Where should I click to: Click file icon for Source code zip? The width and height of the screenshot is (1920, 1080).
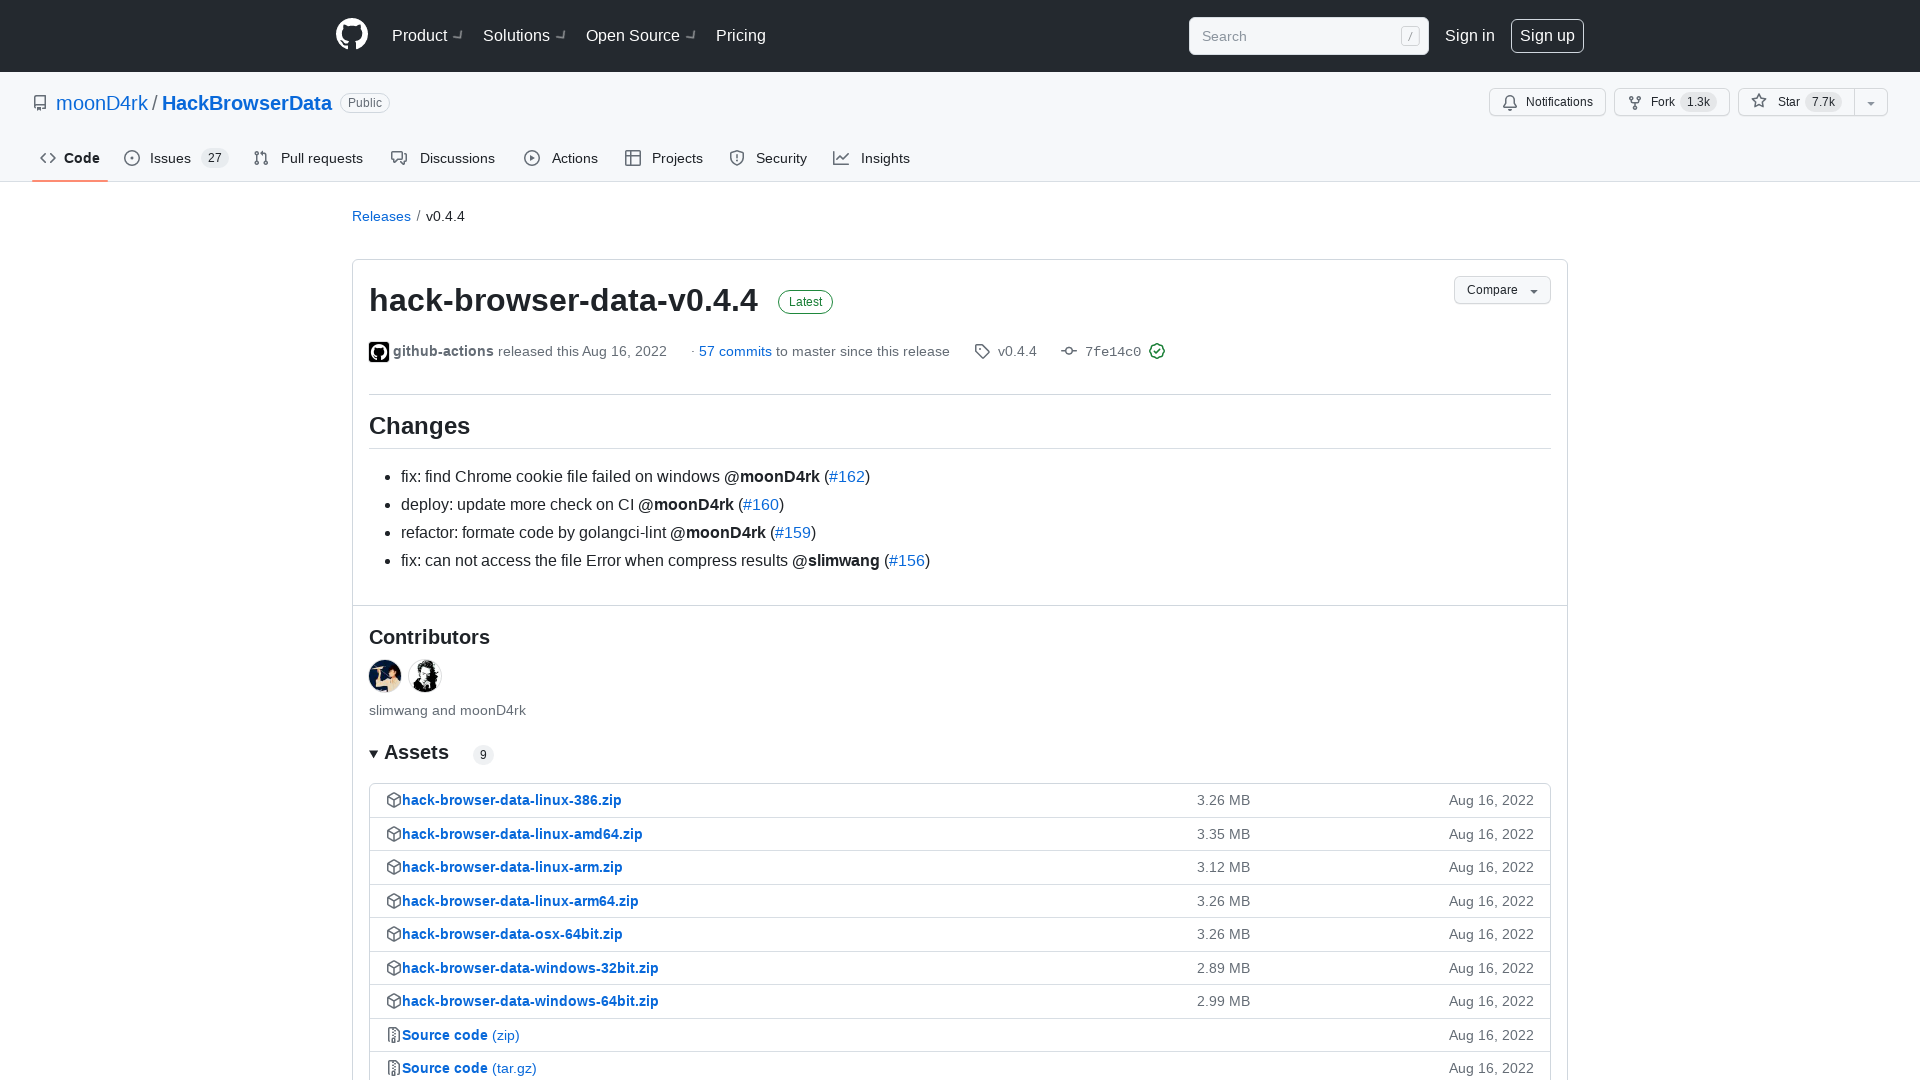[x=394, y=1035]
